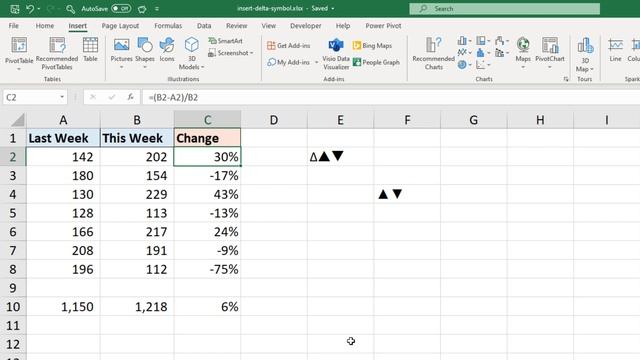Open People Graph add-in

pyautogui.click(x=376, y=62)
